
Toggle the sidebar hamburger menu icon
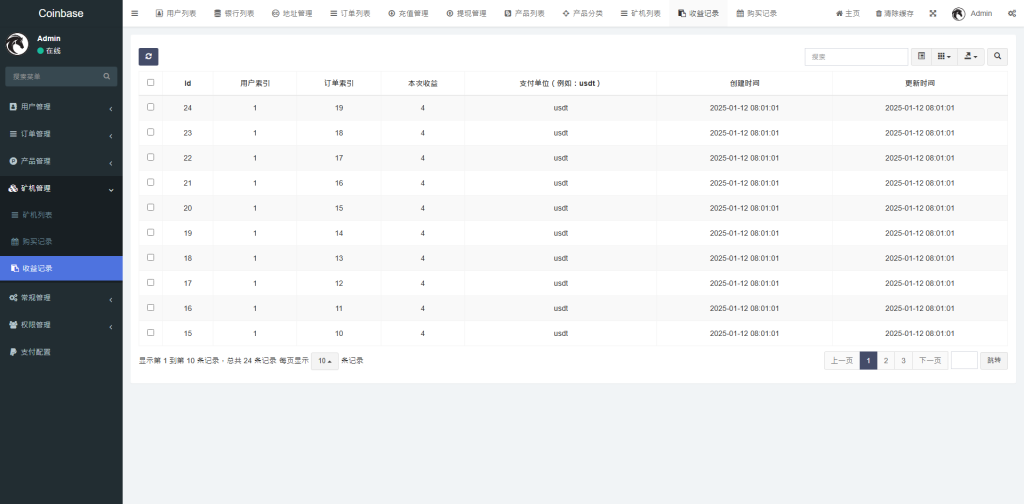(135, 14)
